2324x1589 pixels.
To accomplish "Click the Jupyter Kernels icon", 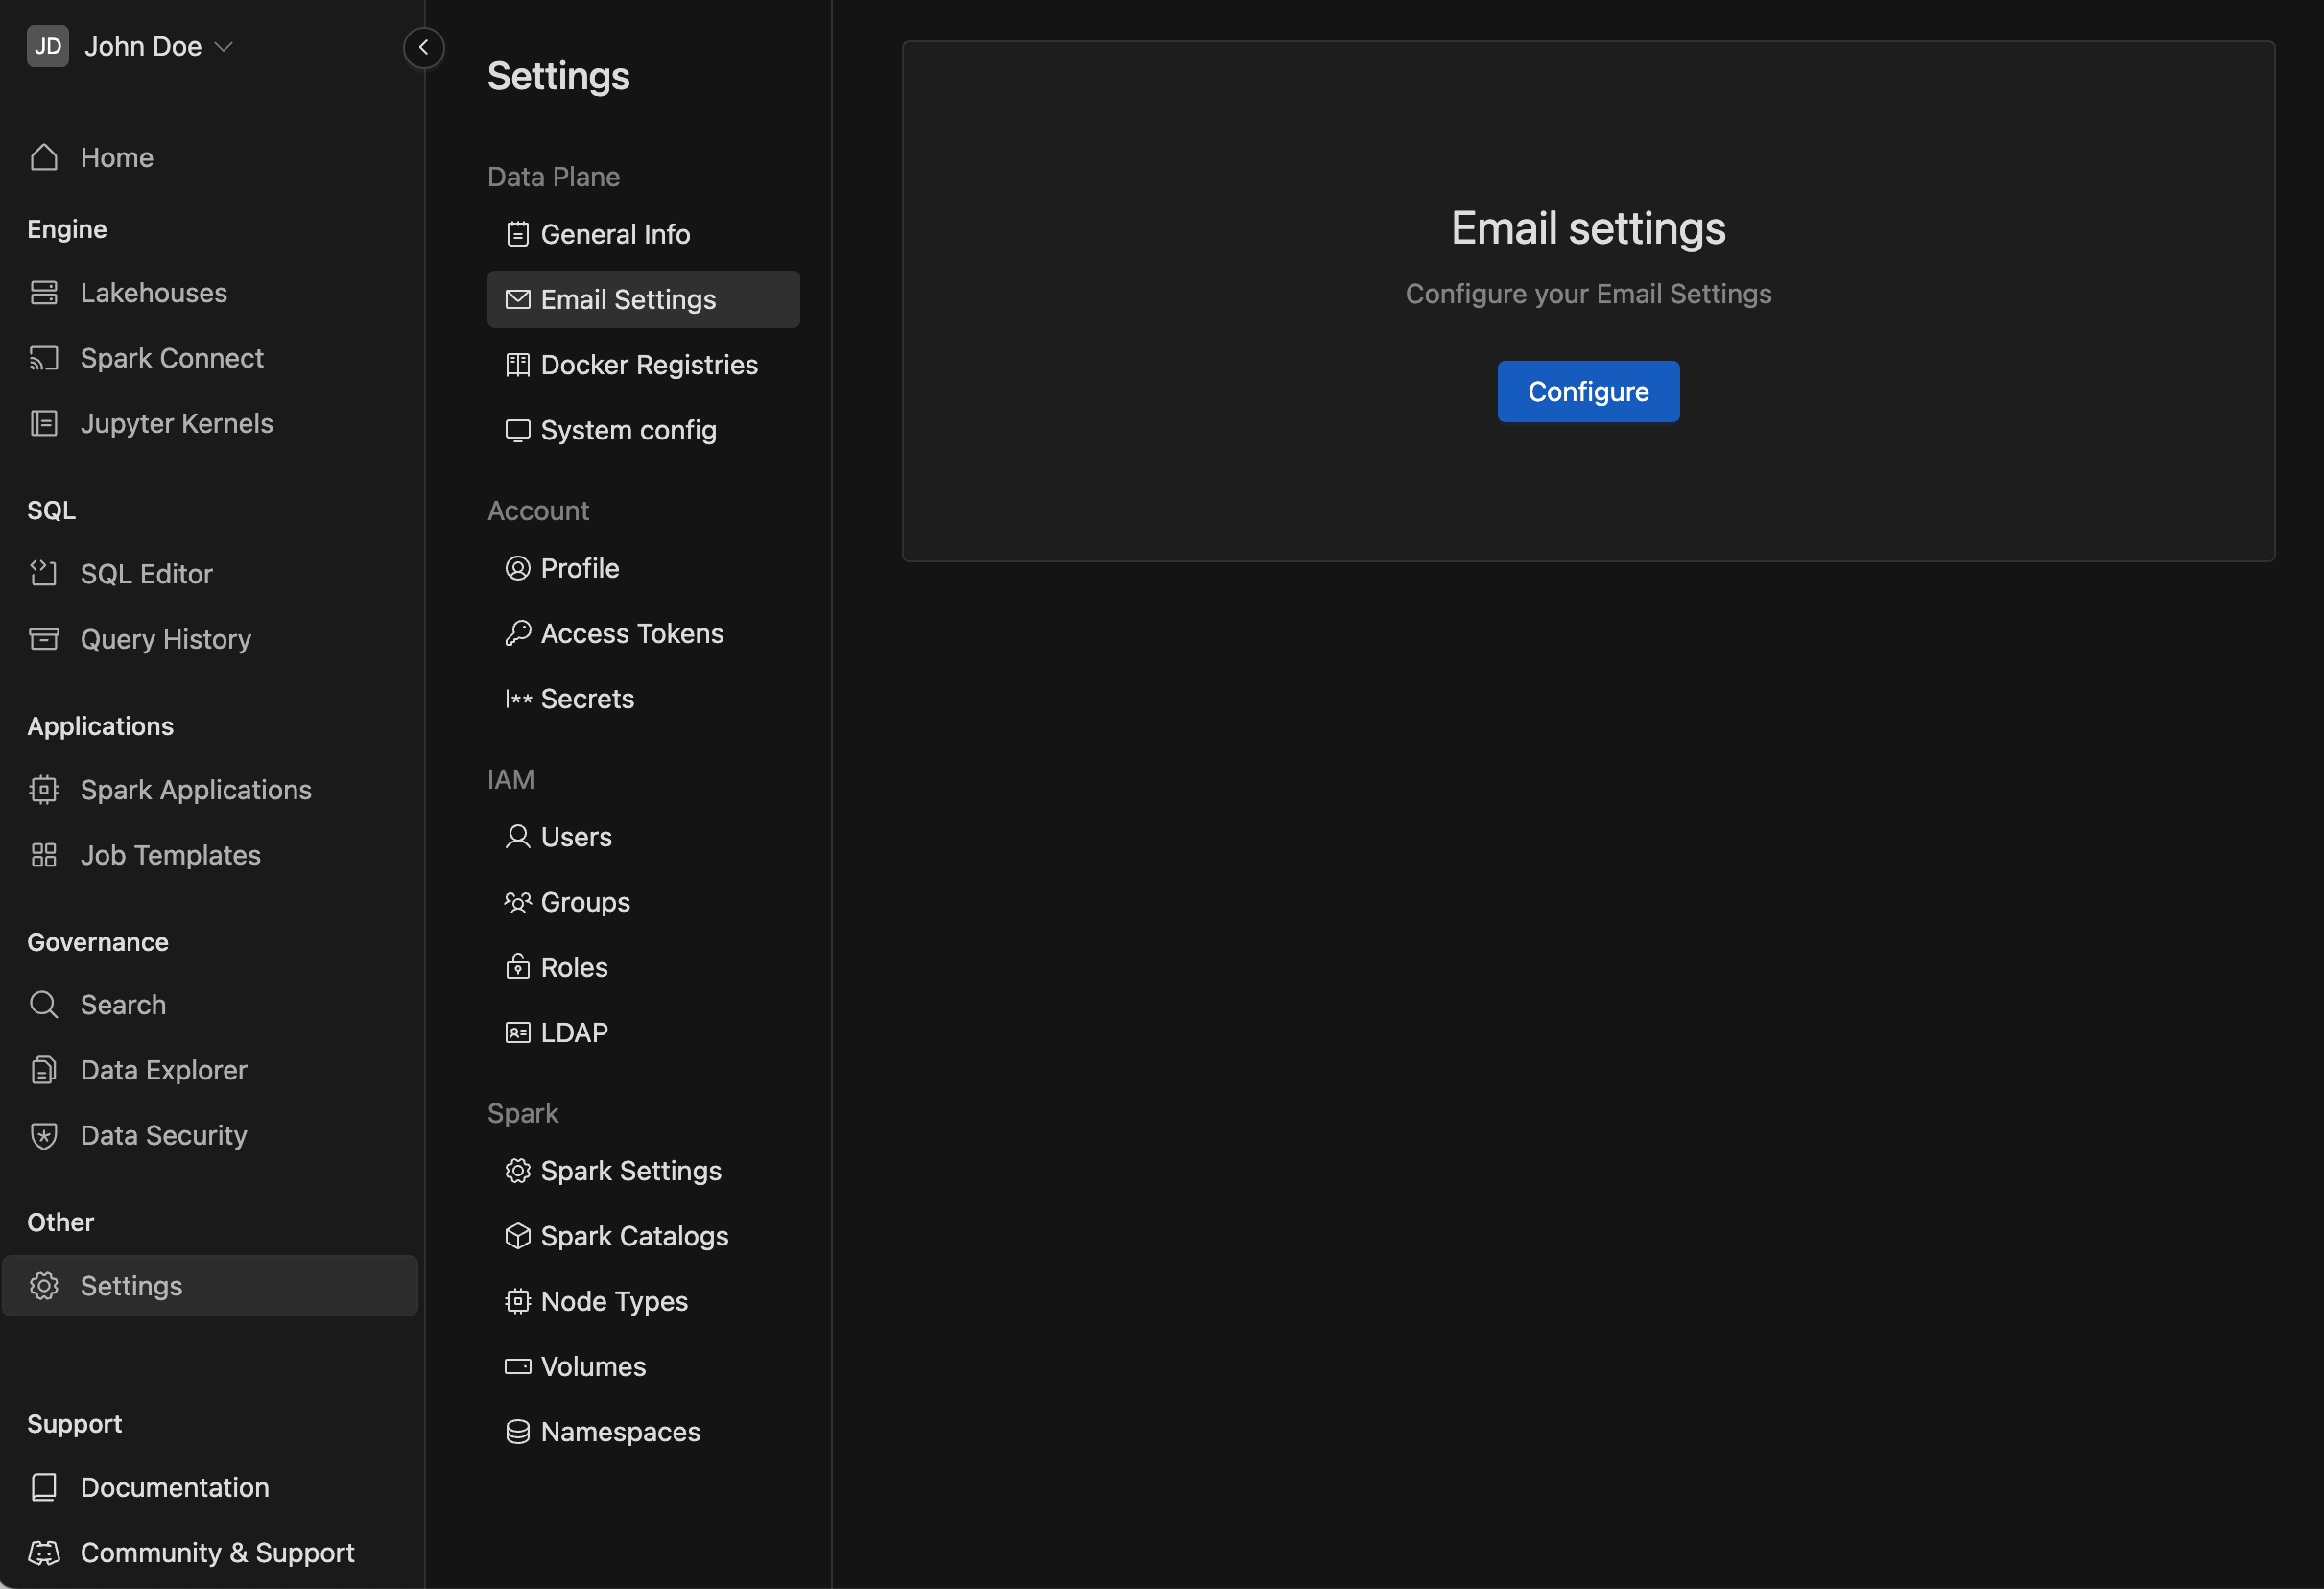I will 46,425.
